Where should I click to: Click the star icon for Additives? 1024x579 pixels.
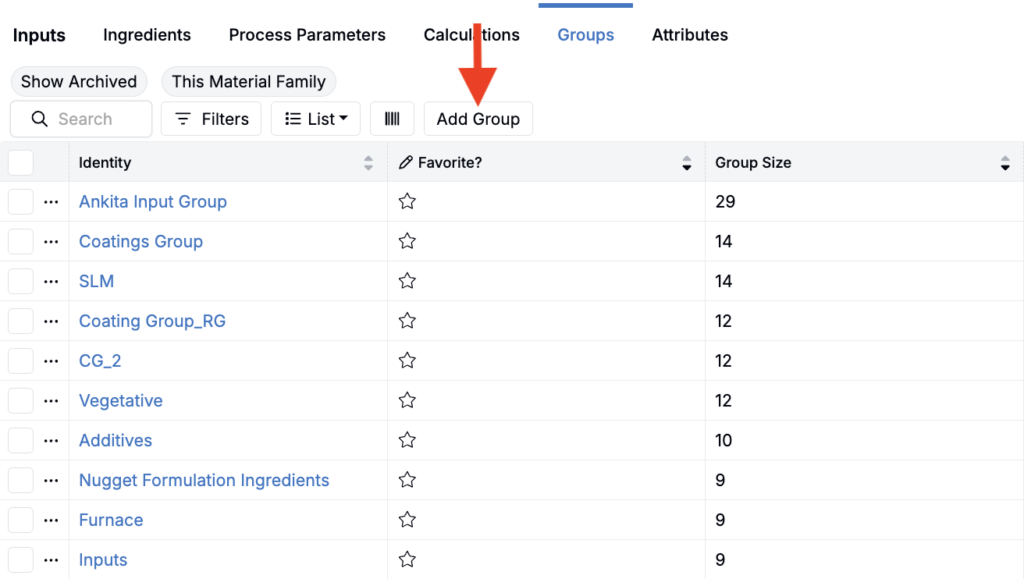click(x=407, y=441)
